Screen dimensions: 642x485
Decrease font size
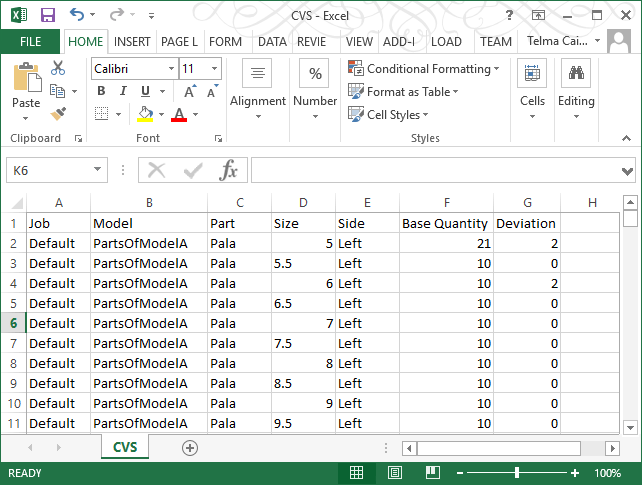tap(212, 91)
